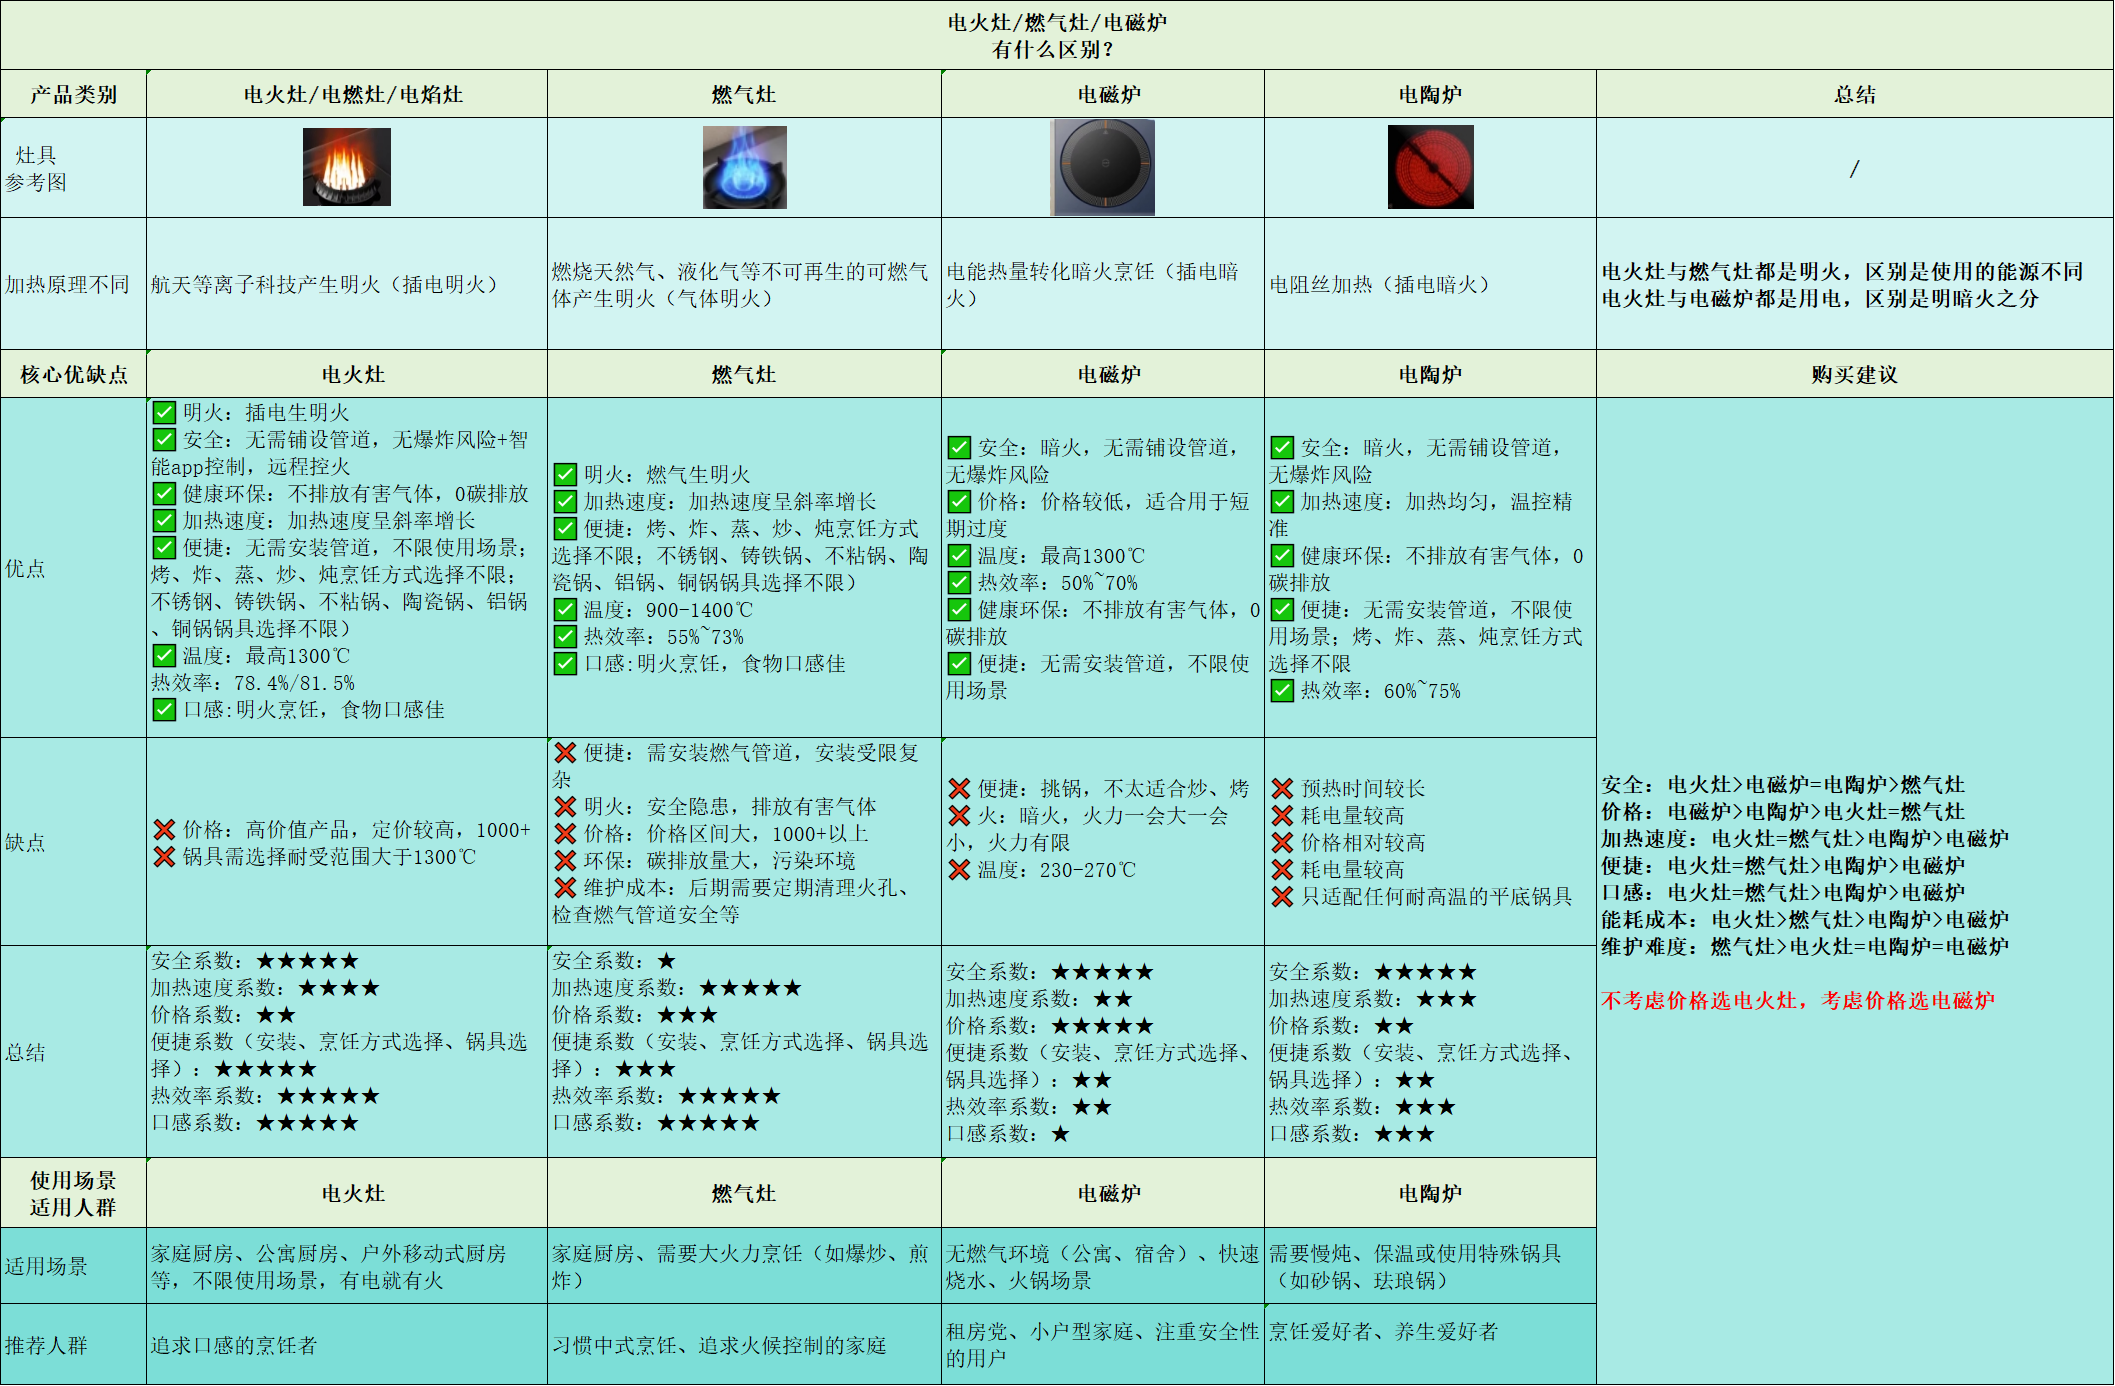Click the blue gas stove flame image
Screen dimensions: 2115x1386
pyautogui.click(x=744, y=167)
